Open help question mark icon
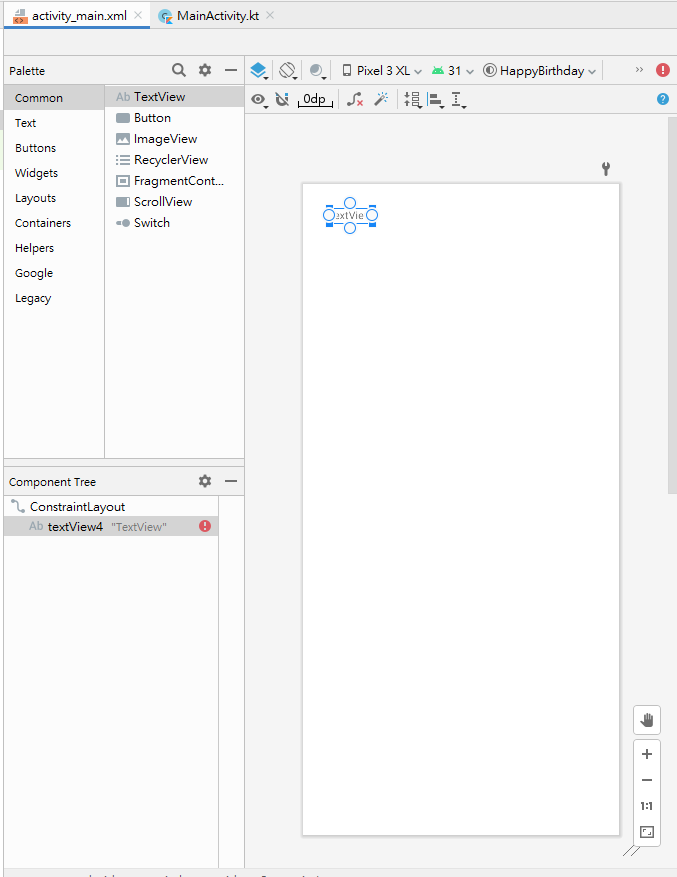Viewport: 677px width, 877px height. pos(662,99)
